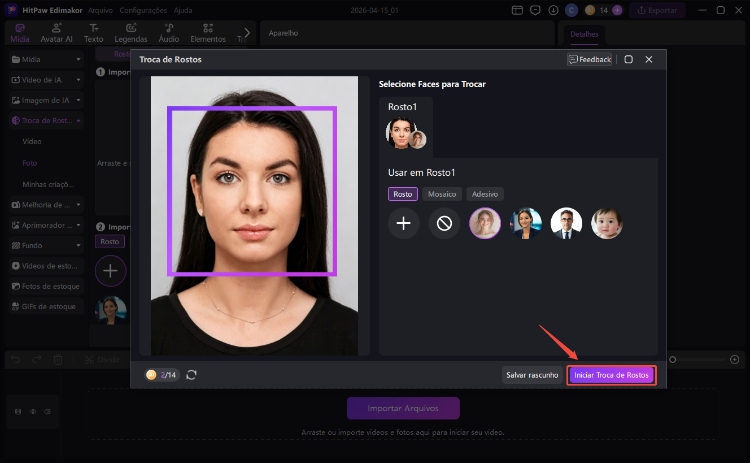This screenshot has width=750, height=463.
Task: Click the Salvar rascunho button
Action: [532, 375]
